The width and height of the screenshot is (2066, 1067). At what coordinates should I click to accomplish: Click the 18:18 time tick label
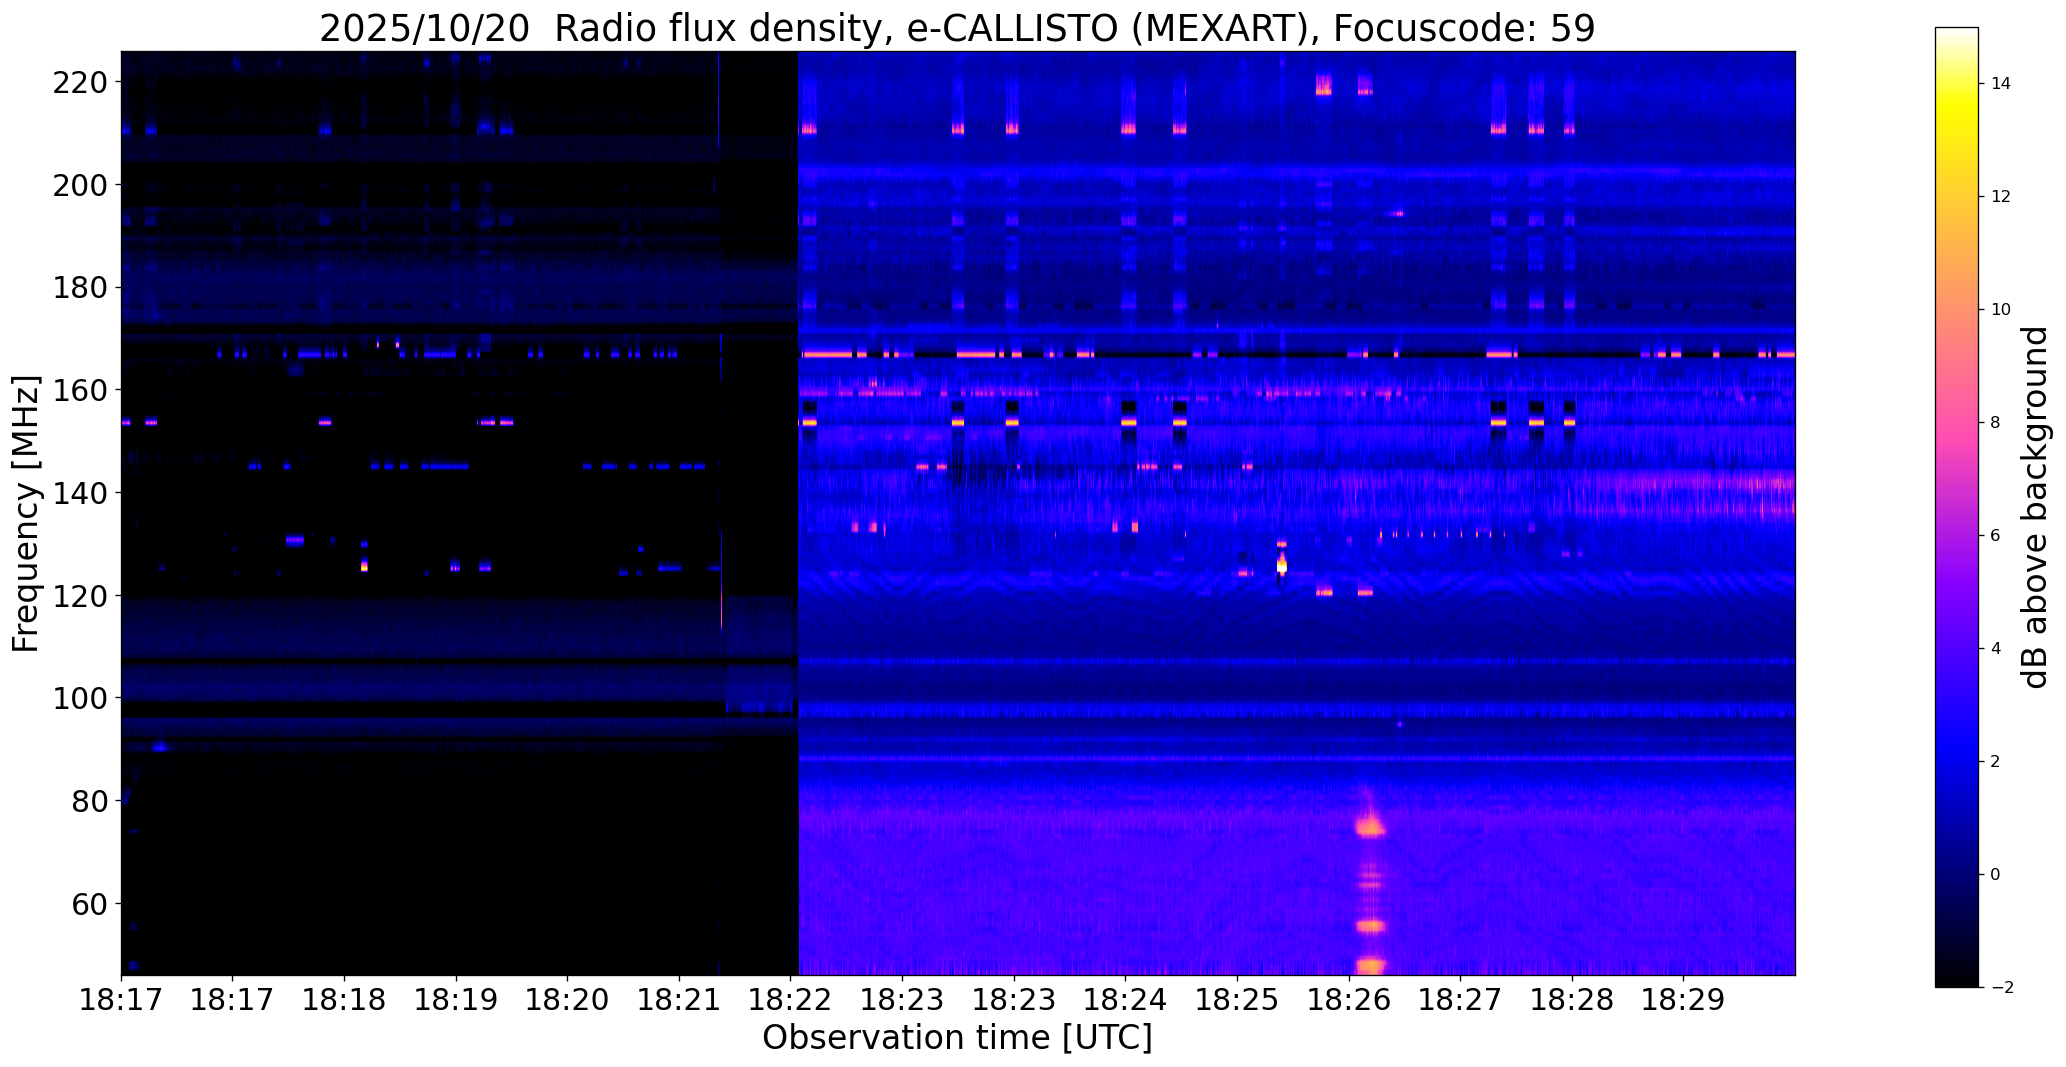(x=345, y=1000)
